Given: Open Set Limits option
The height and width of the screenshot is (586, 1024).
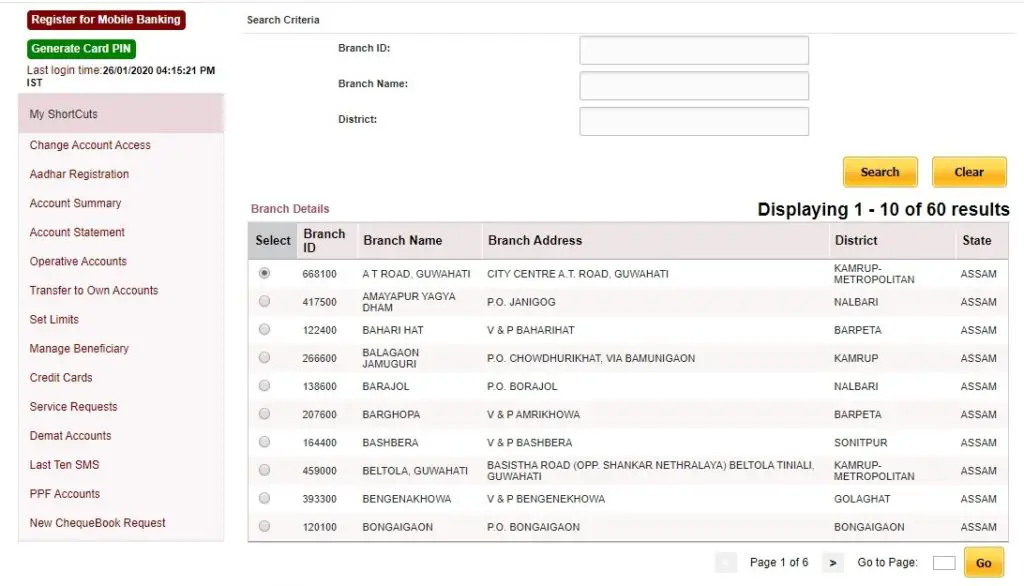Looking at the screenshot, I should pos(54,319).
